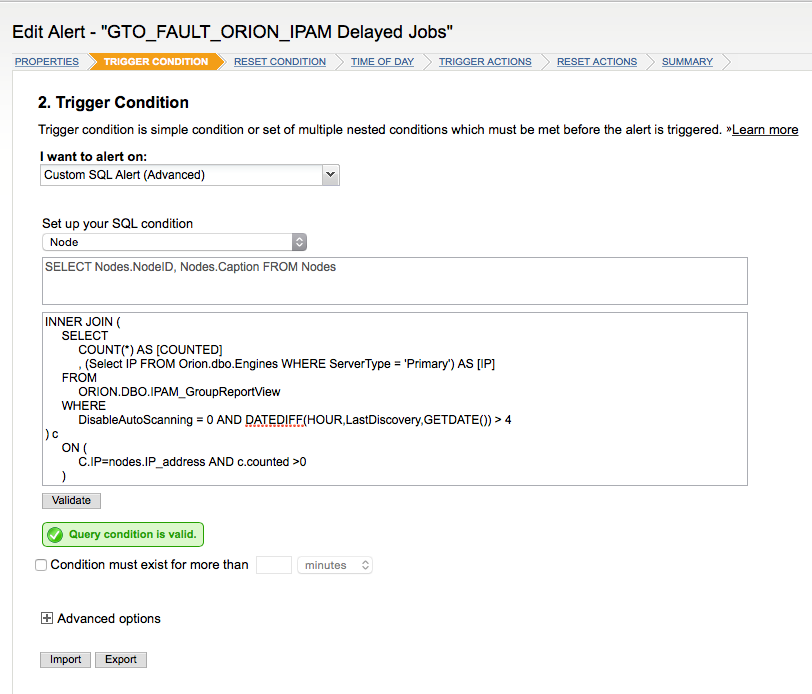
Task: Click the Import button
Action: (x=65, y=659)
